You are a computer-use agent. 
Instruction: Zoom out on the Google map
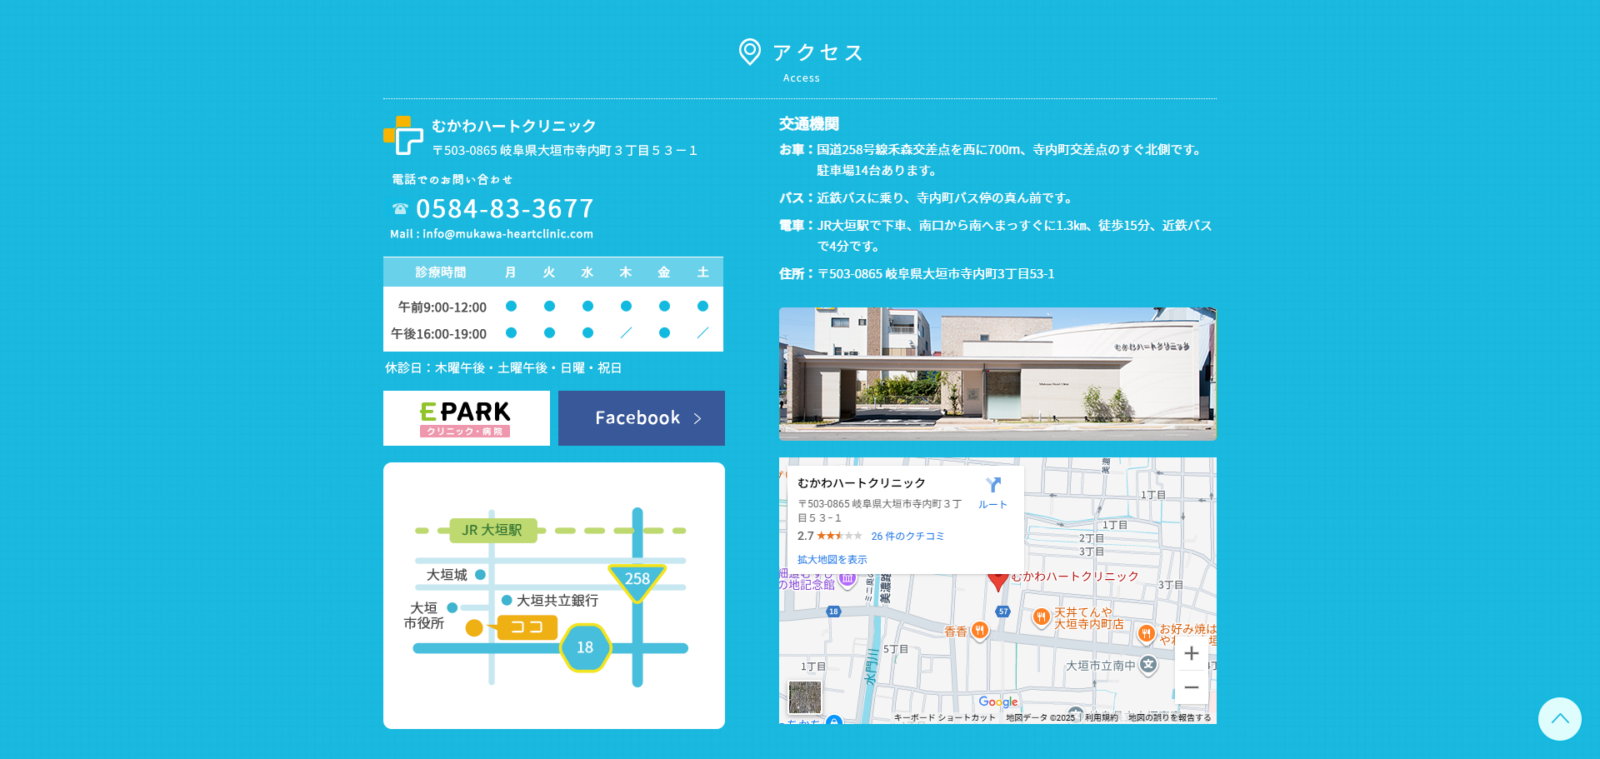[1191, 688]
